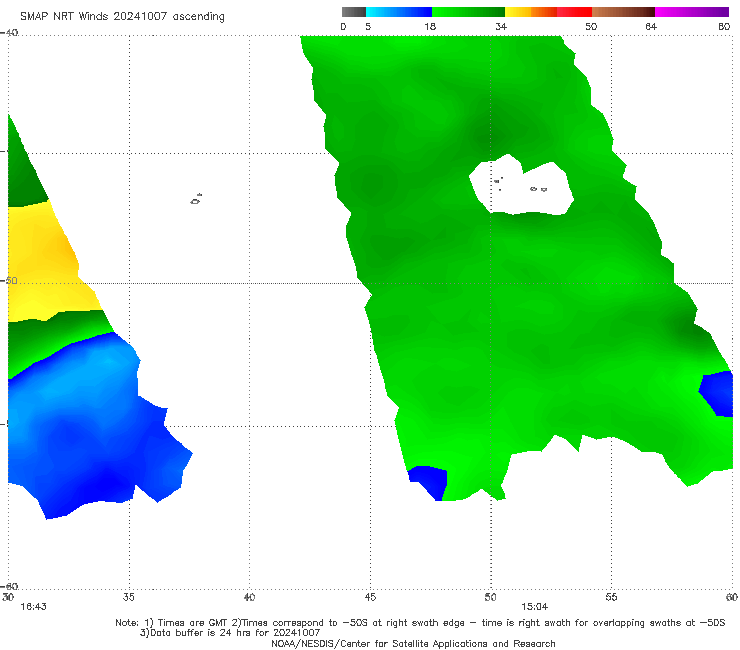Click the cyan-blue 5-18 segment of color bar
Screen dimensions: 740x650
click(x=399, y=12)
